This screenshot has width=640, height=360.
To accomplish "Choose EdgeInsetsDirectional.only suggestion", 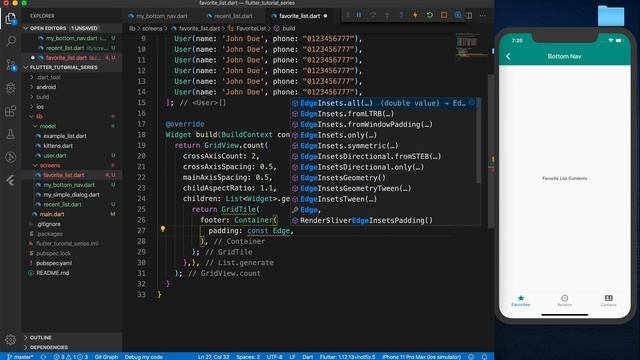I will coord(384,167).
